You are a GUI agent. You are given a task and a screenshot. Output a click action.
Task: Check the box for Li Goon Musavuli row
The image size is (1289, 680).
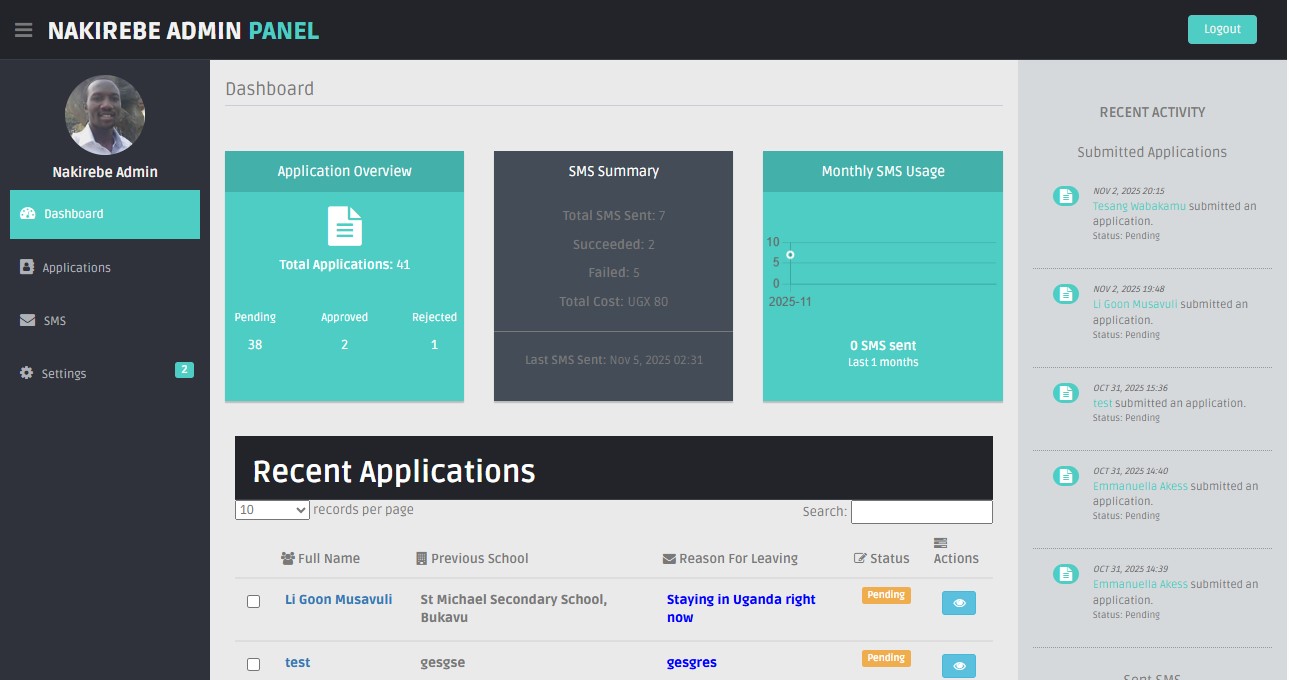[x=253, y=601]
